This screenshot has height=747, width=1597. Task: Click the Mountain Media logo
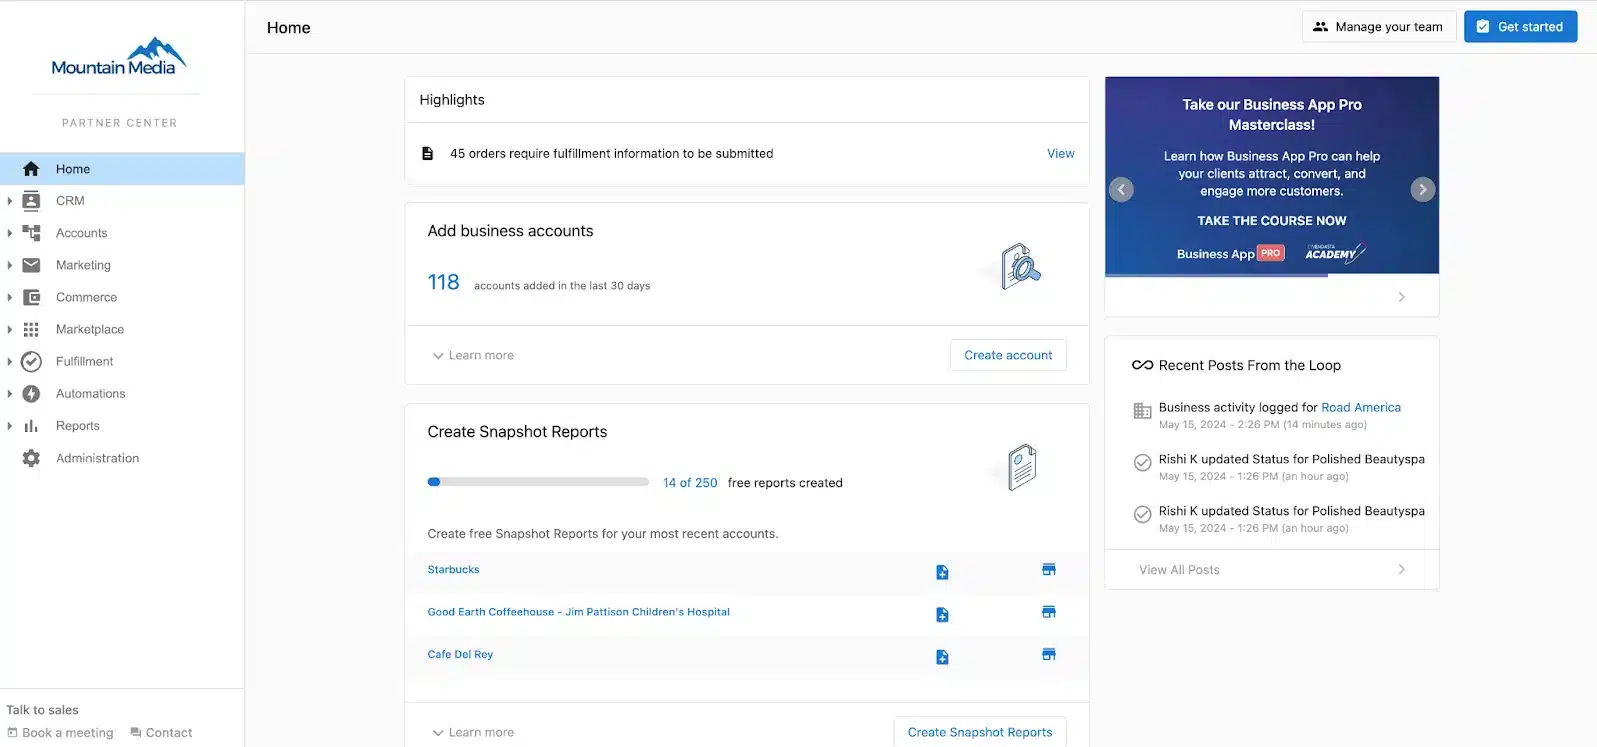(119, 57)
